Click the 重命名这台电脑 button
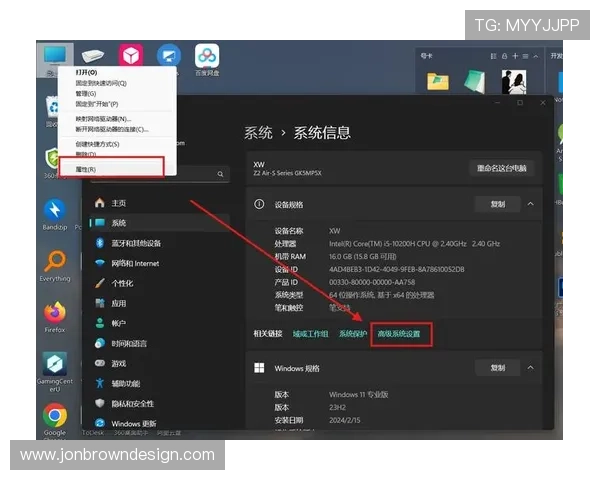The image size is (600, 480). (x=502, y=168)
